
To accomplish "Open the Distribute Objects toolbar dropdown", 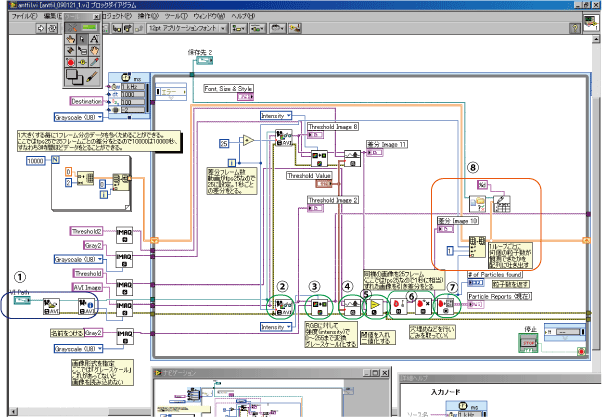I will 257,28.
